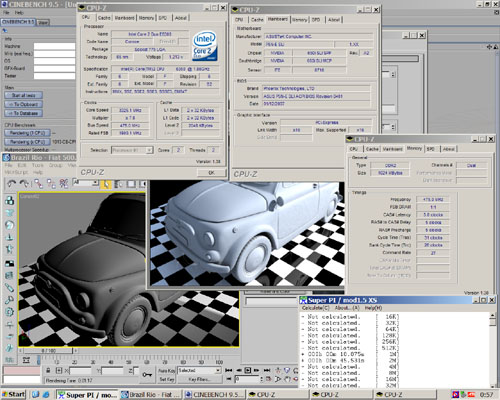The height and width of the screenshot is (400, 500).
Task: Click the 50 mark on the timeline ruler
Action: coord(128,362)
